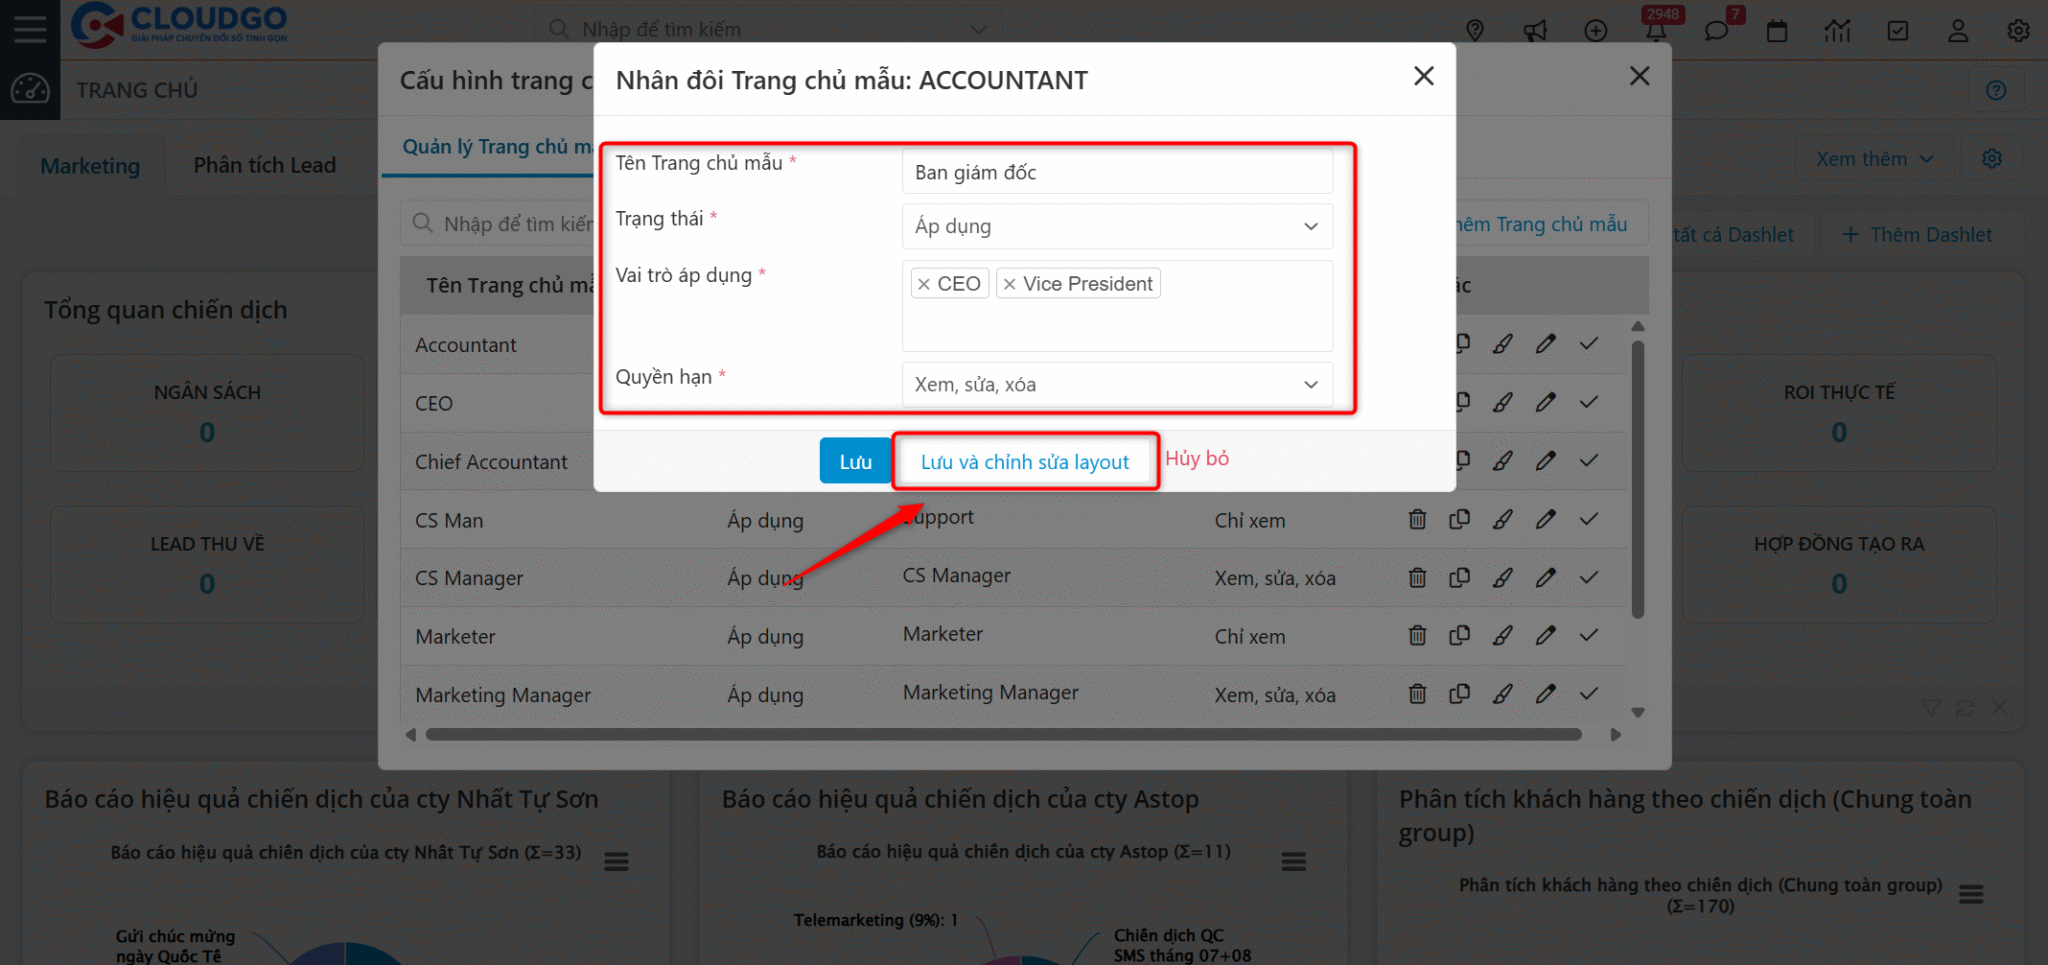Click the horizontal scrollbar of template table
This screenshot has width=2048, height=965.
point(1003,734)
